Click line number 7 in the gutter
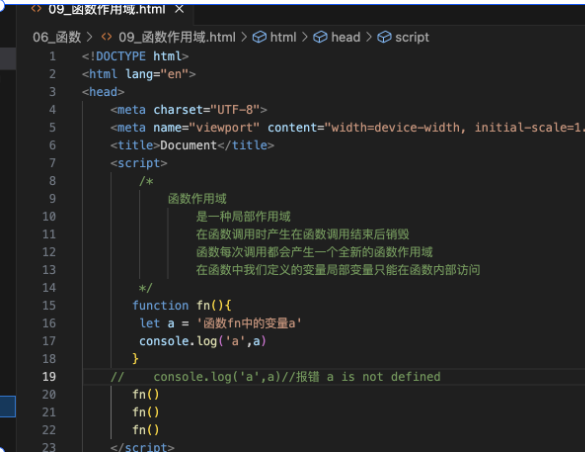 pyautogui.click(x=52, y=163)
